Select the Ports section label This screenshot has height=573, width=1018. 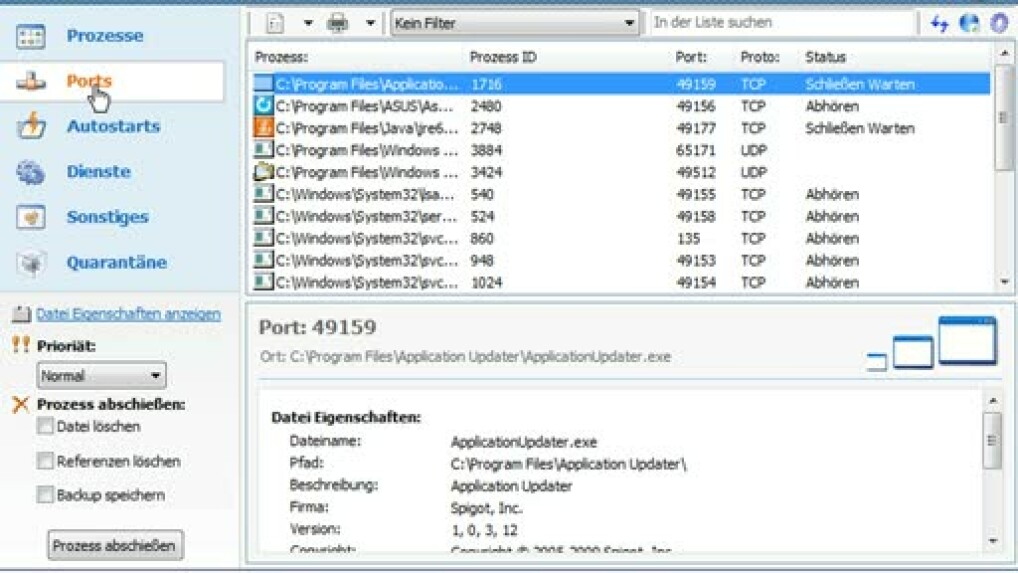89,81
